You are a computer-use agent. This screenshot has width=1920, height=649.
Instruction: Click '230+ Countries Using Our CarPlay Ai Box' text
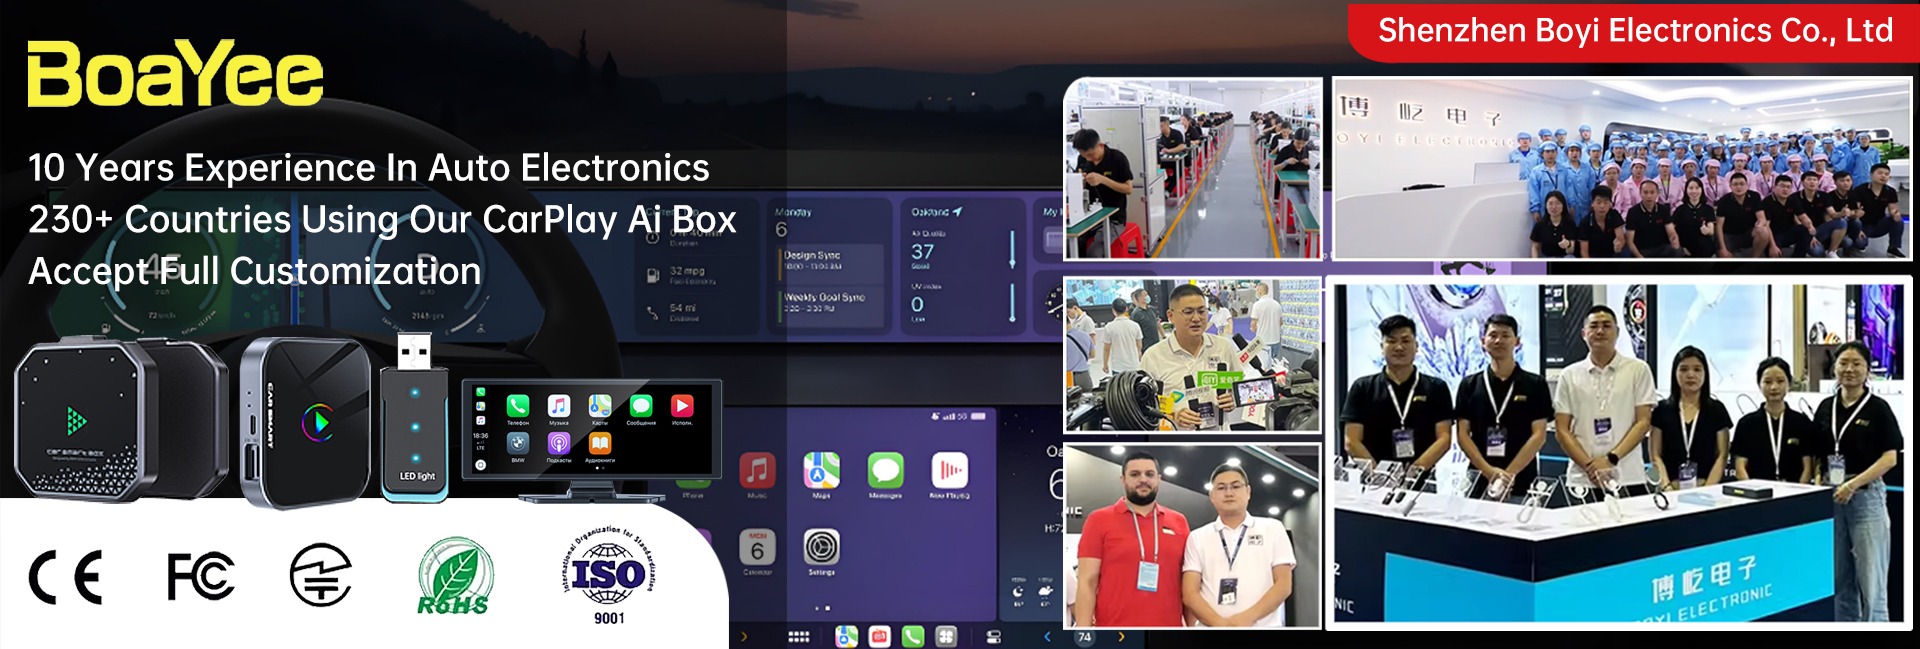point(382,219)
